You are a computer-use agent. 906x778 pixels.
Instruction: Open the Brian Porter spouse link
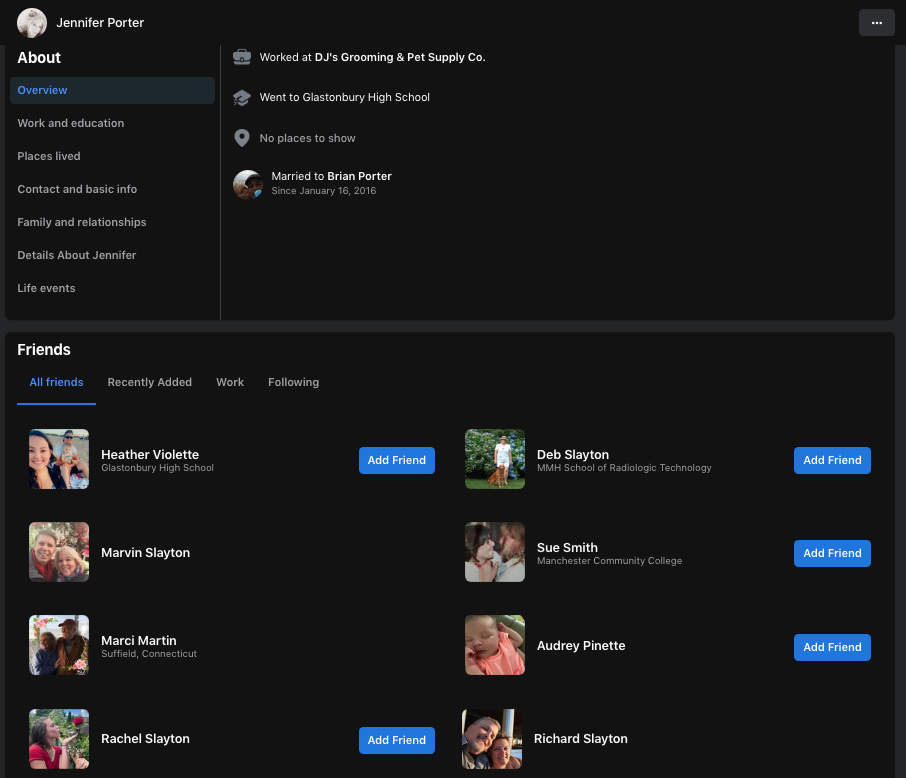359,176
